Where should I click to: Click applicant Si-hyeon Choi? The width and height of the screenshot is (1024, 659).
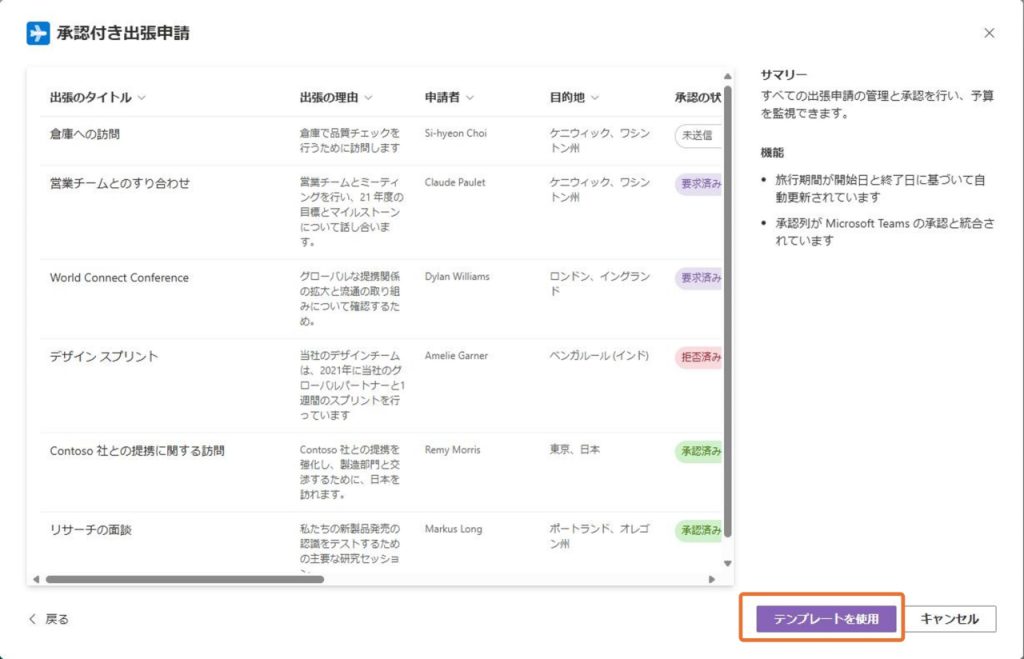point(455,133)
